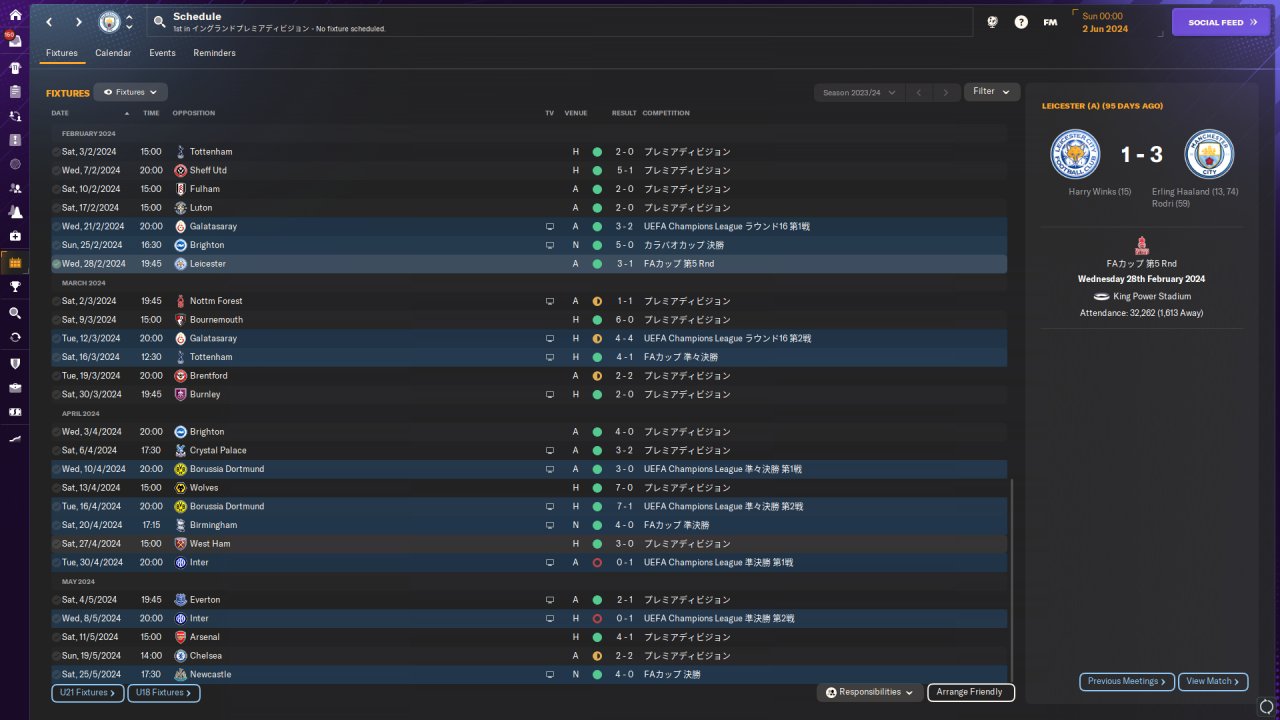Click the TV icon on the Galatasaray 21/2 row
The width and height of the screenshot is (1280, 720).
(549, 227)
